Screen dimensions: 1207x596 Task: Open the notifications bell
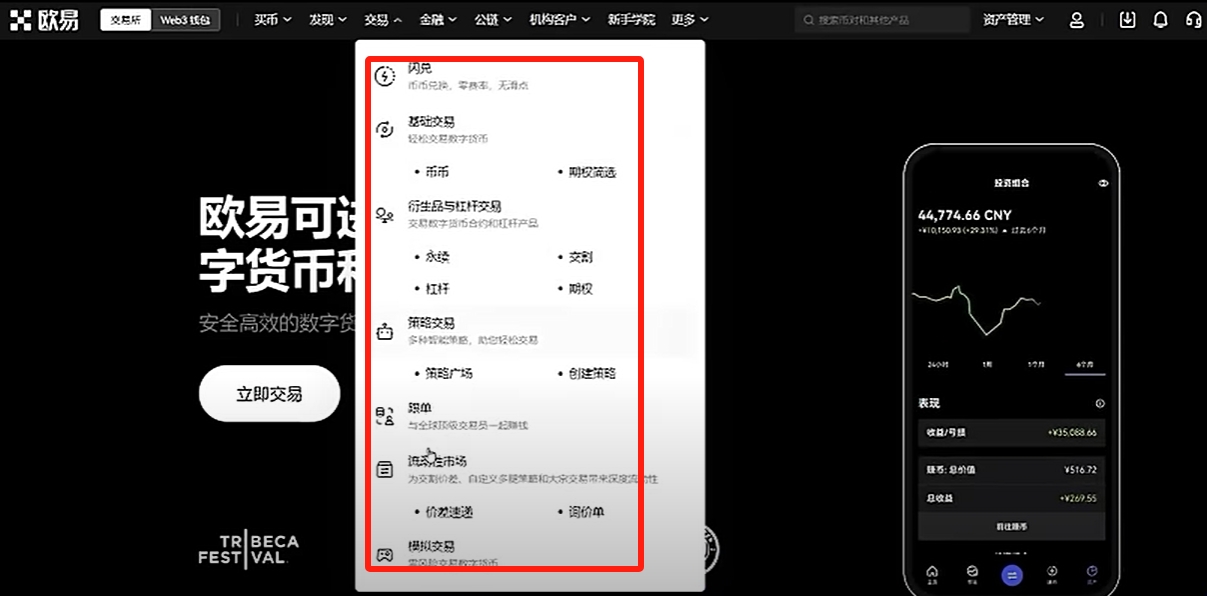click(1160, 19)
